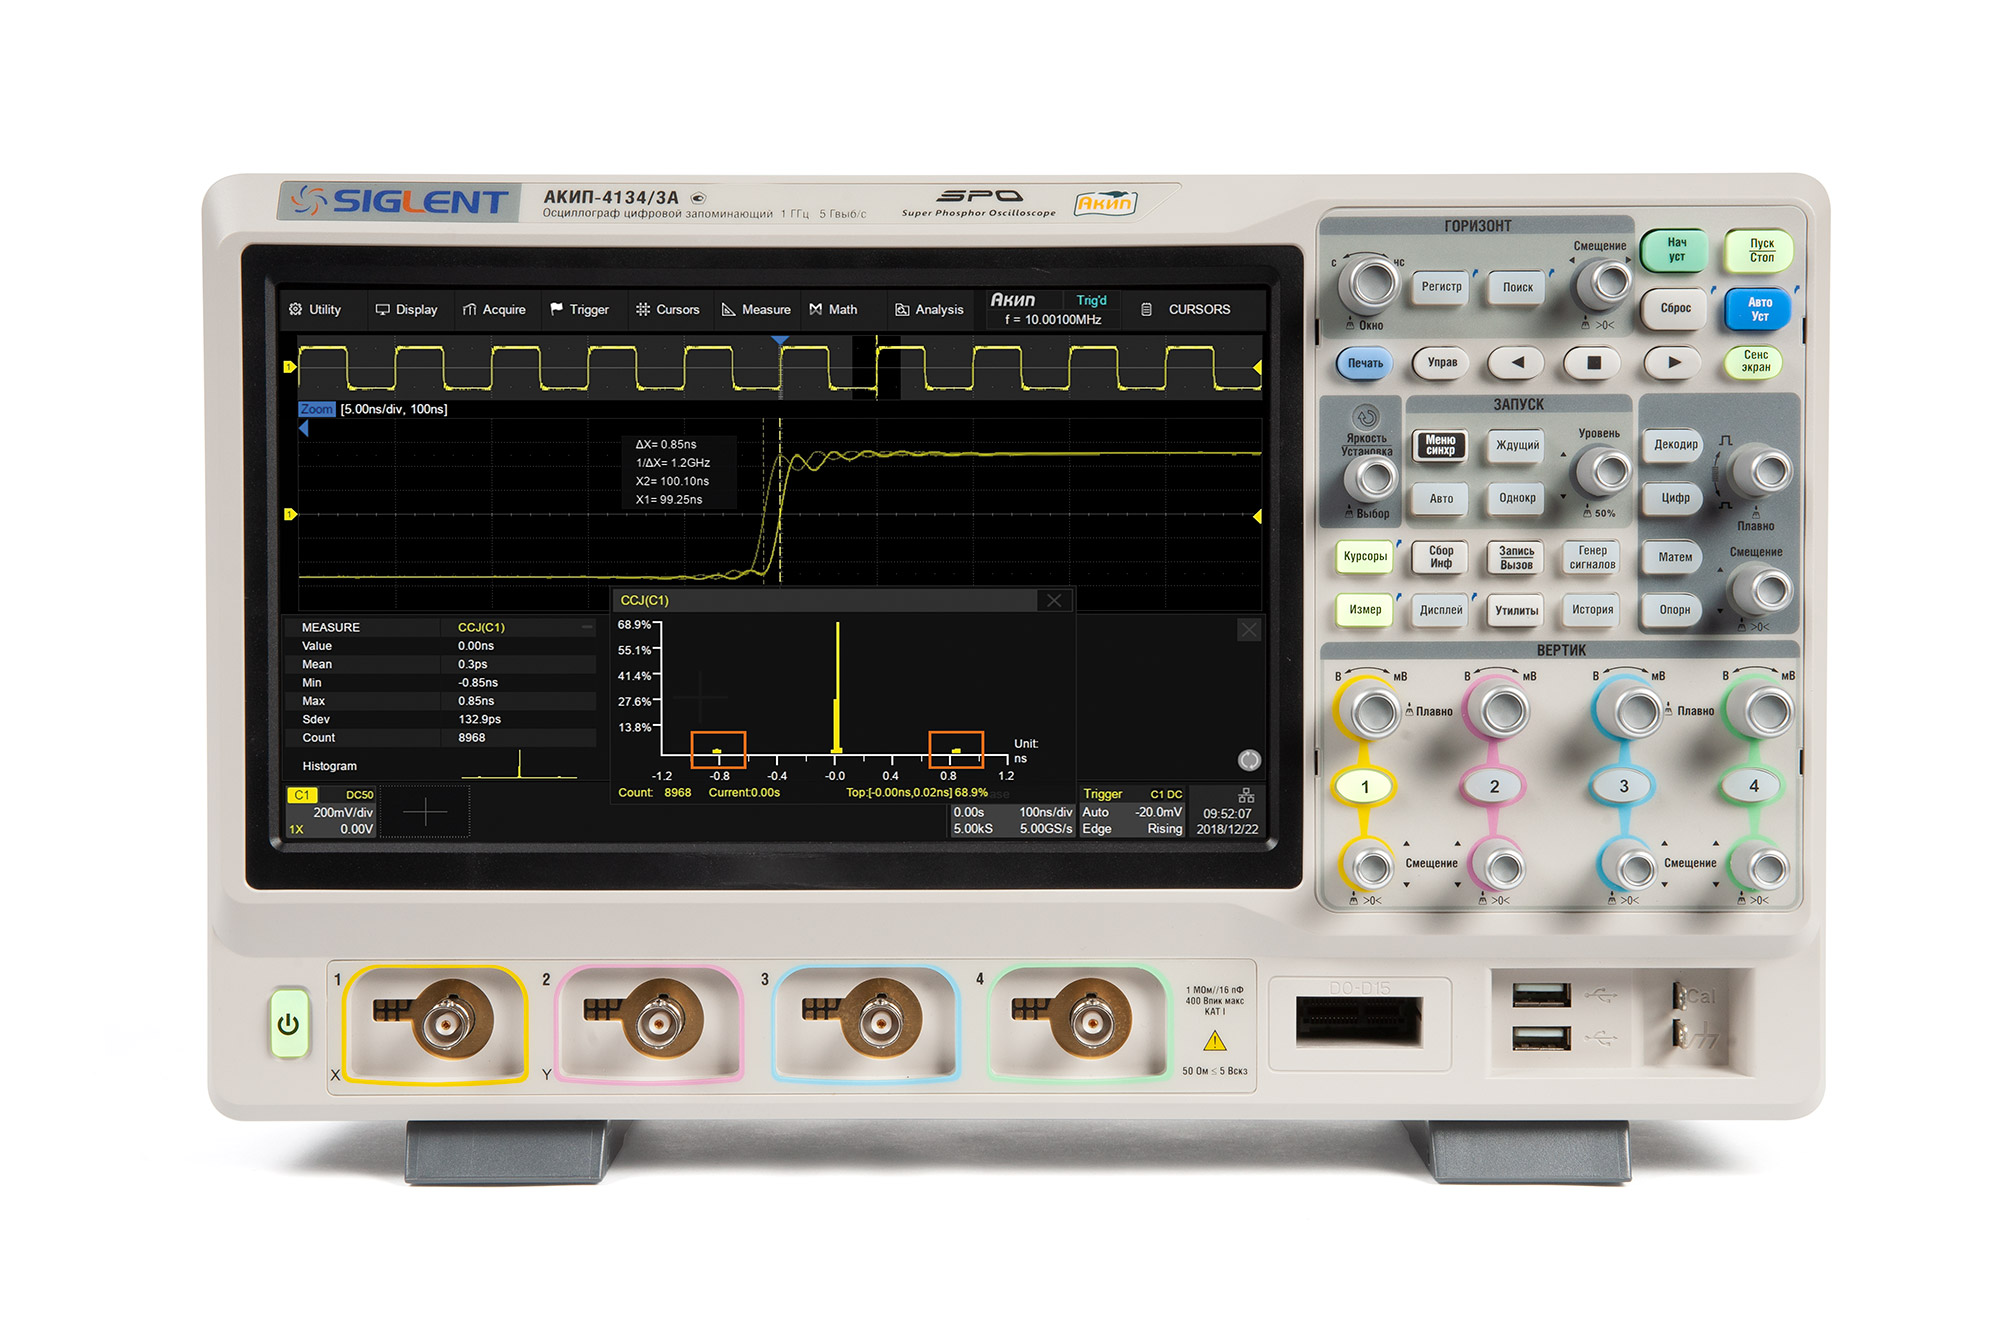2000x1333 pixels.
Task: Push the Пуск Стоп run/stop button
Action: 1760,251
